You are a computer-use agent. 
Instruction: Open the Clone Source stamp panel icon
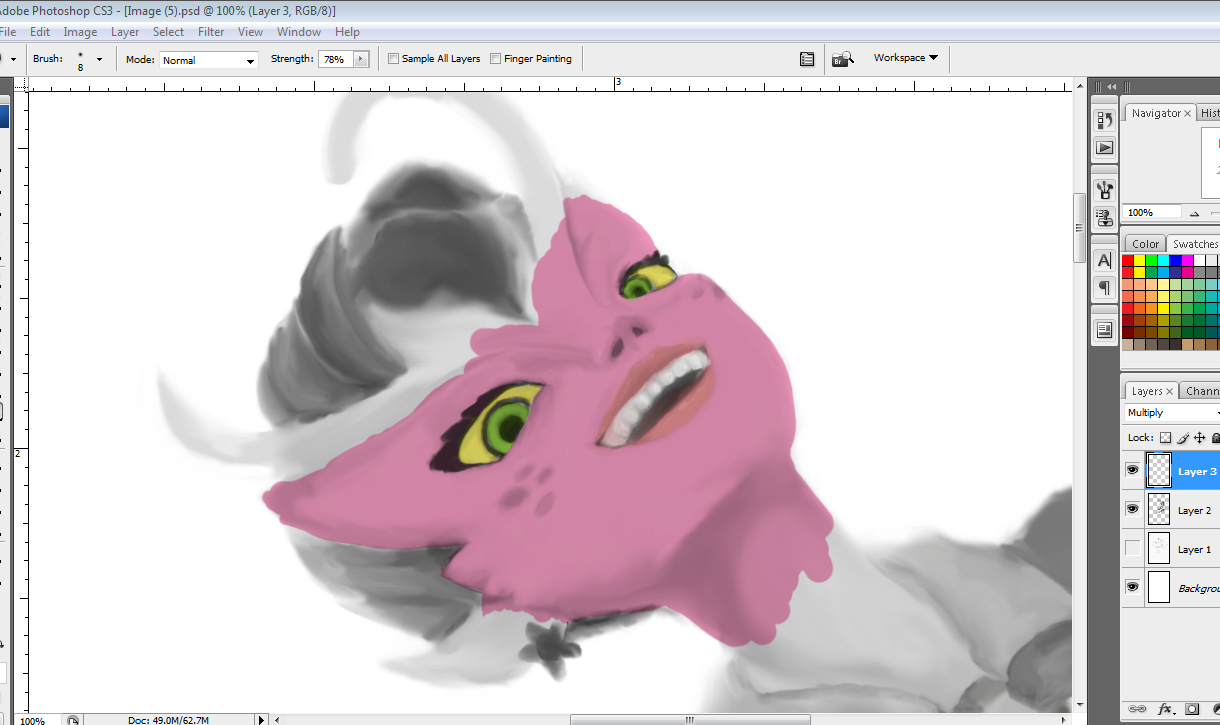(x=1105, y=216)
